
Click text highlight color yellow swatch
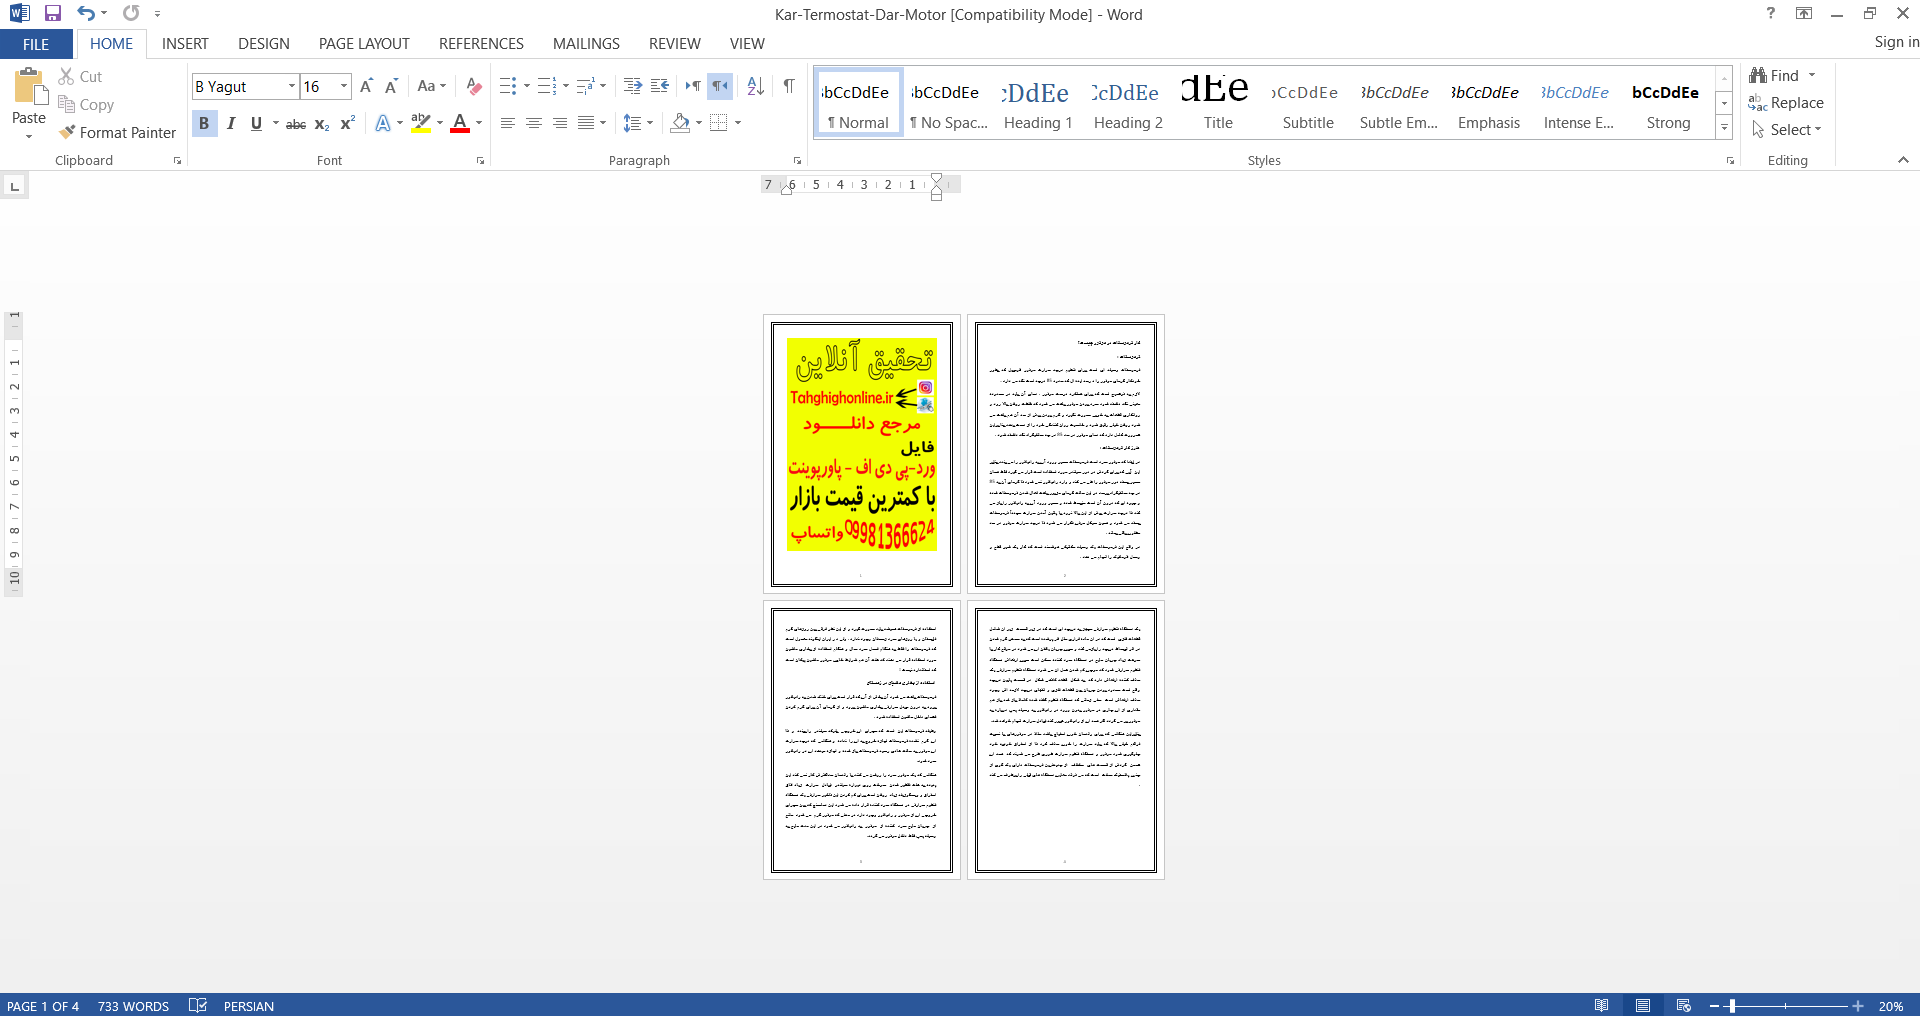(421, 123)
